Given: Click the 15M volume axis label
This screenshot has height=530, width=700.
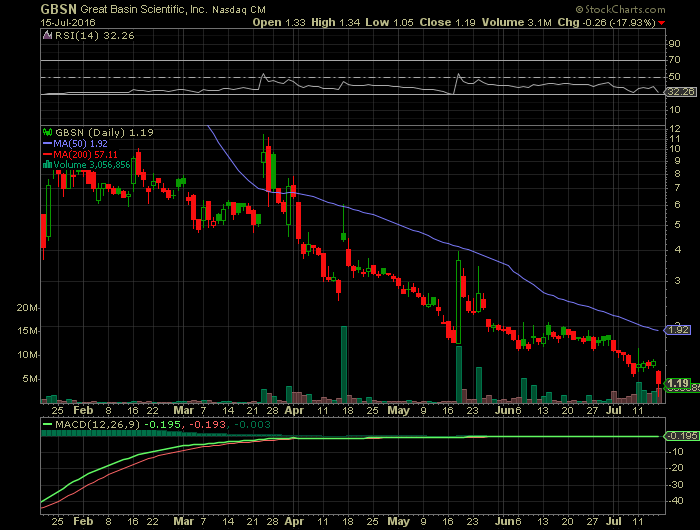Looking at the screenshot, I should (28, 331).
